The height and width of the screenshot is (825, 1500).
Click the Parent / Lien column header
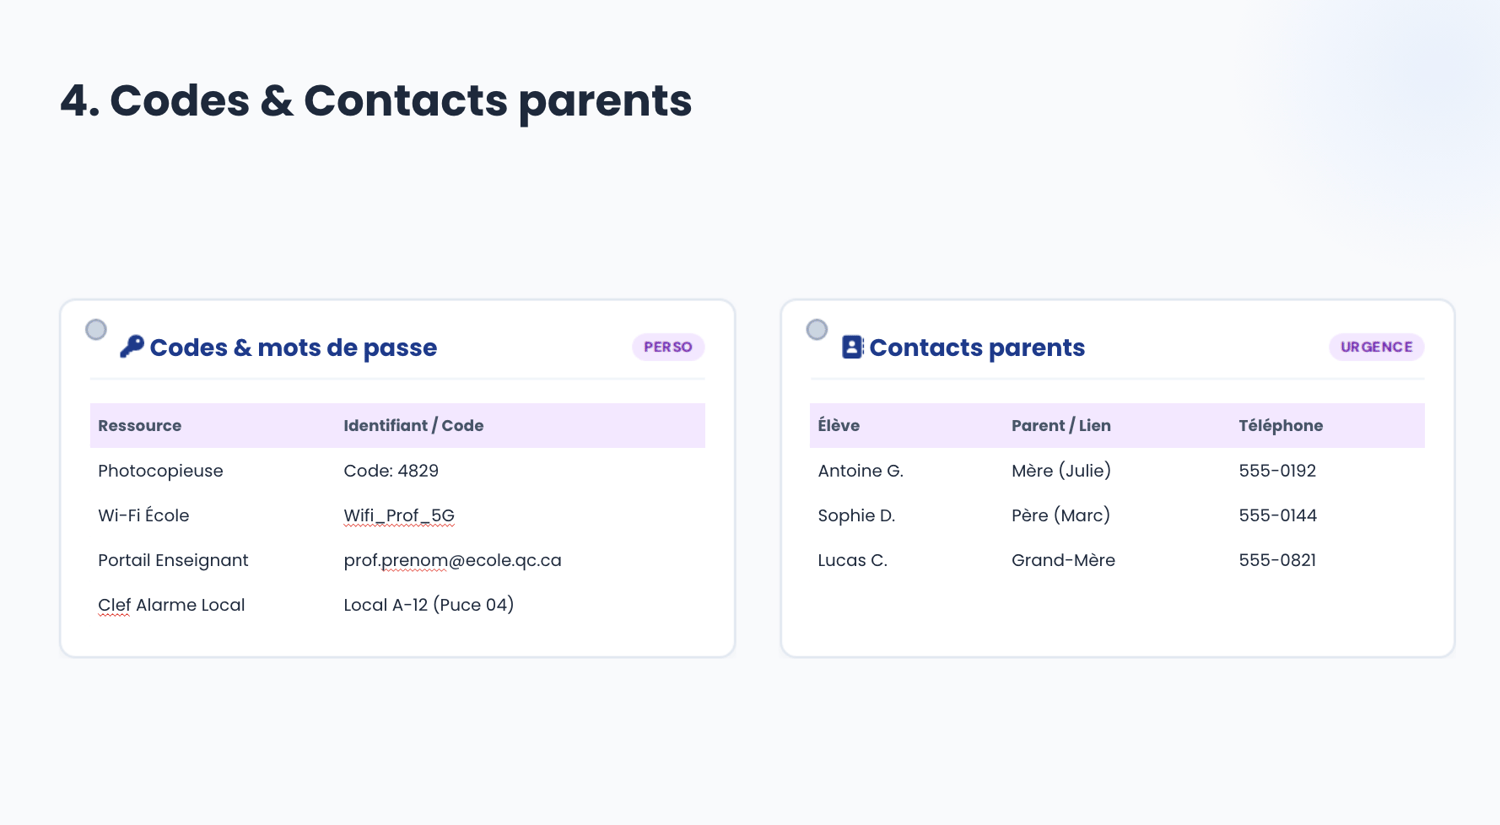(1061, 426)
